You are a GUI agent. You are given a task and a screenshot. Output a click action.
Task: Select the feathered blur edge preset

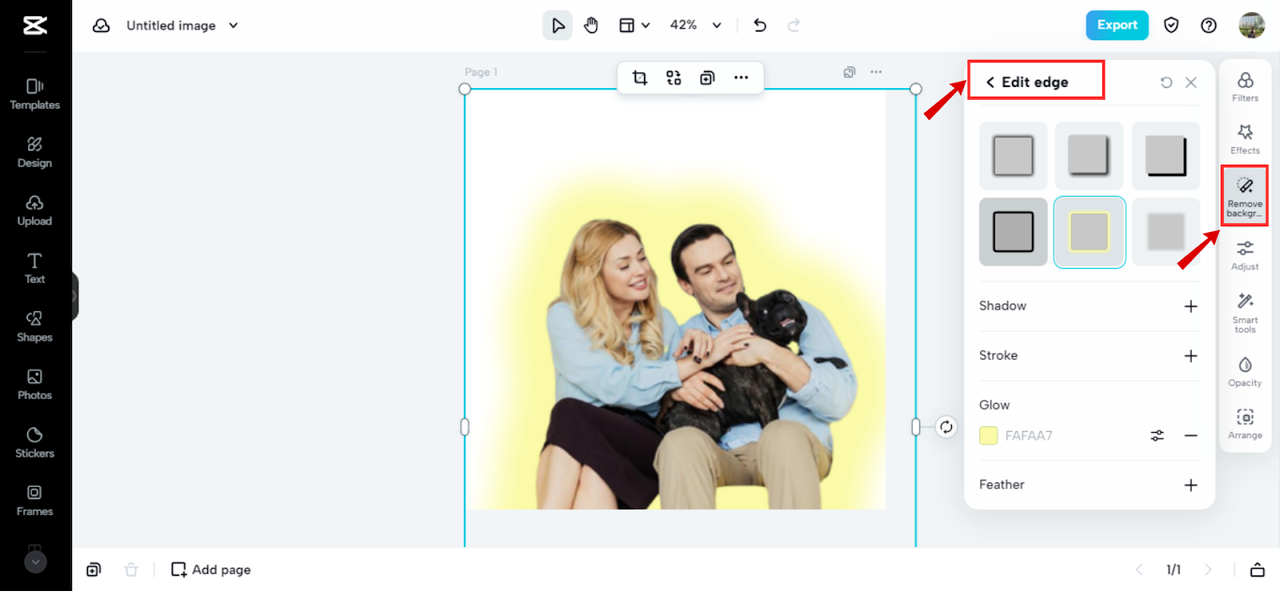point(1166,232)
